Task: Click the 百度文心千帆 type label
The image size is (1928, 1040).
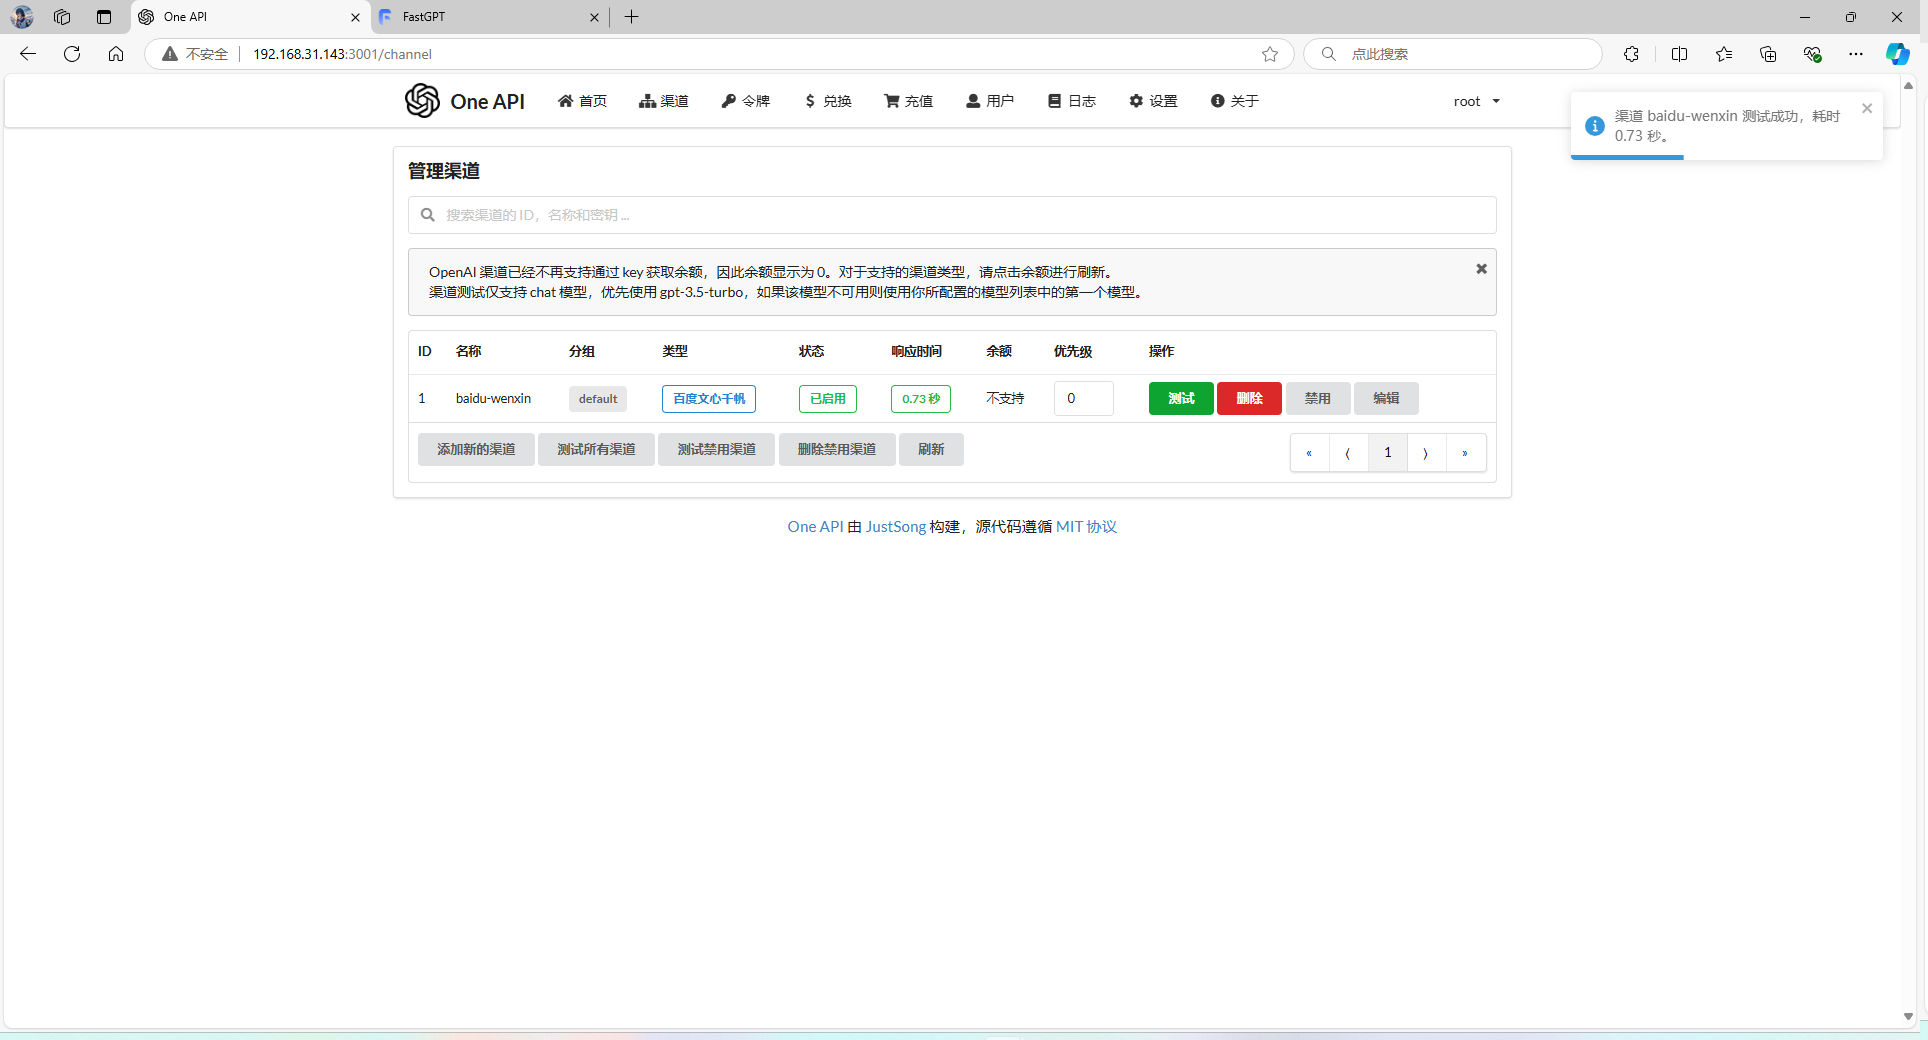Action: [709, 399]
